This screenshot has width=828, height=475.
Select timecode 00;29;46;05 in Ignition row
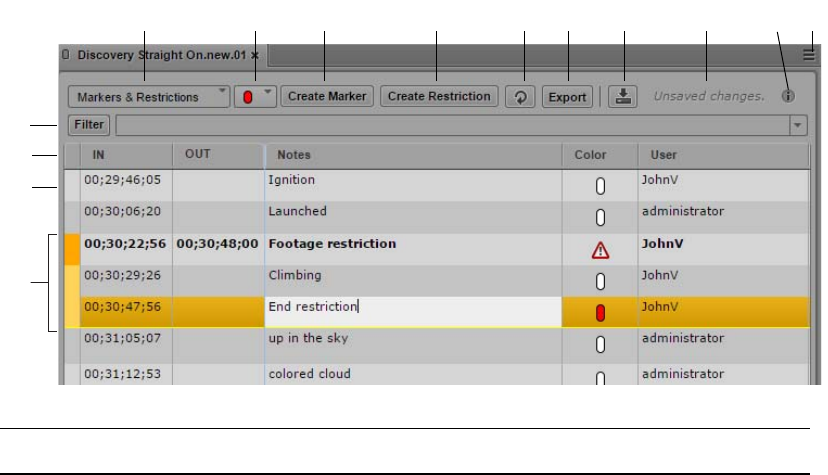123,180
